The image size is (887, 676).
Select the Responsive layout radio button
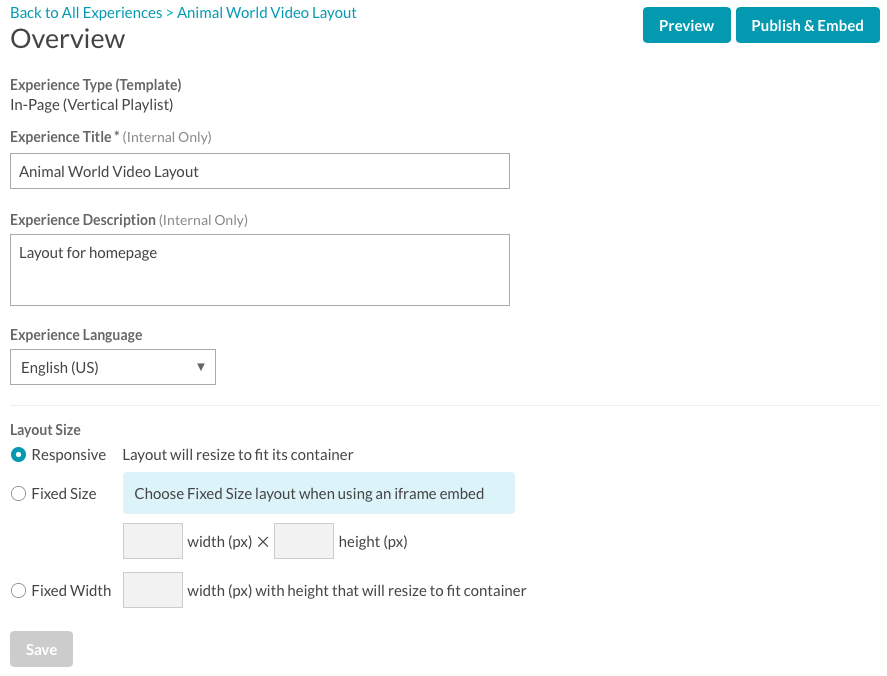point(18,455)
